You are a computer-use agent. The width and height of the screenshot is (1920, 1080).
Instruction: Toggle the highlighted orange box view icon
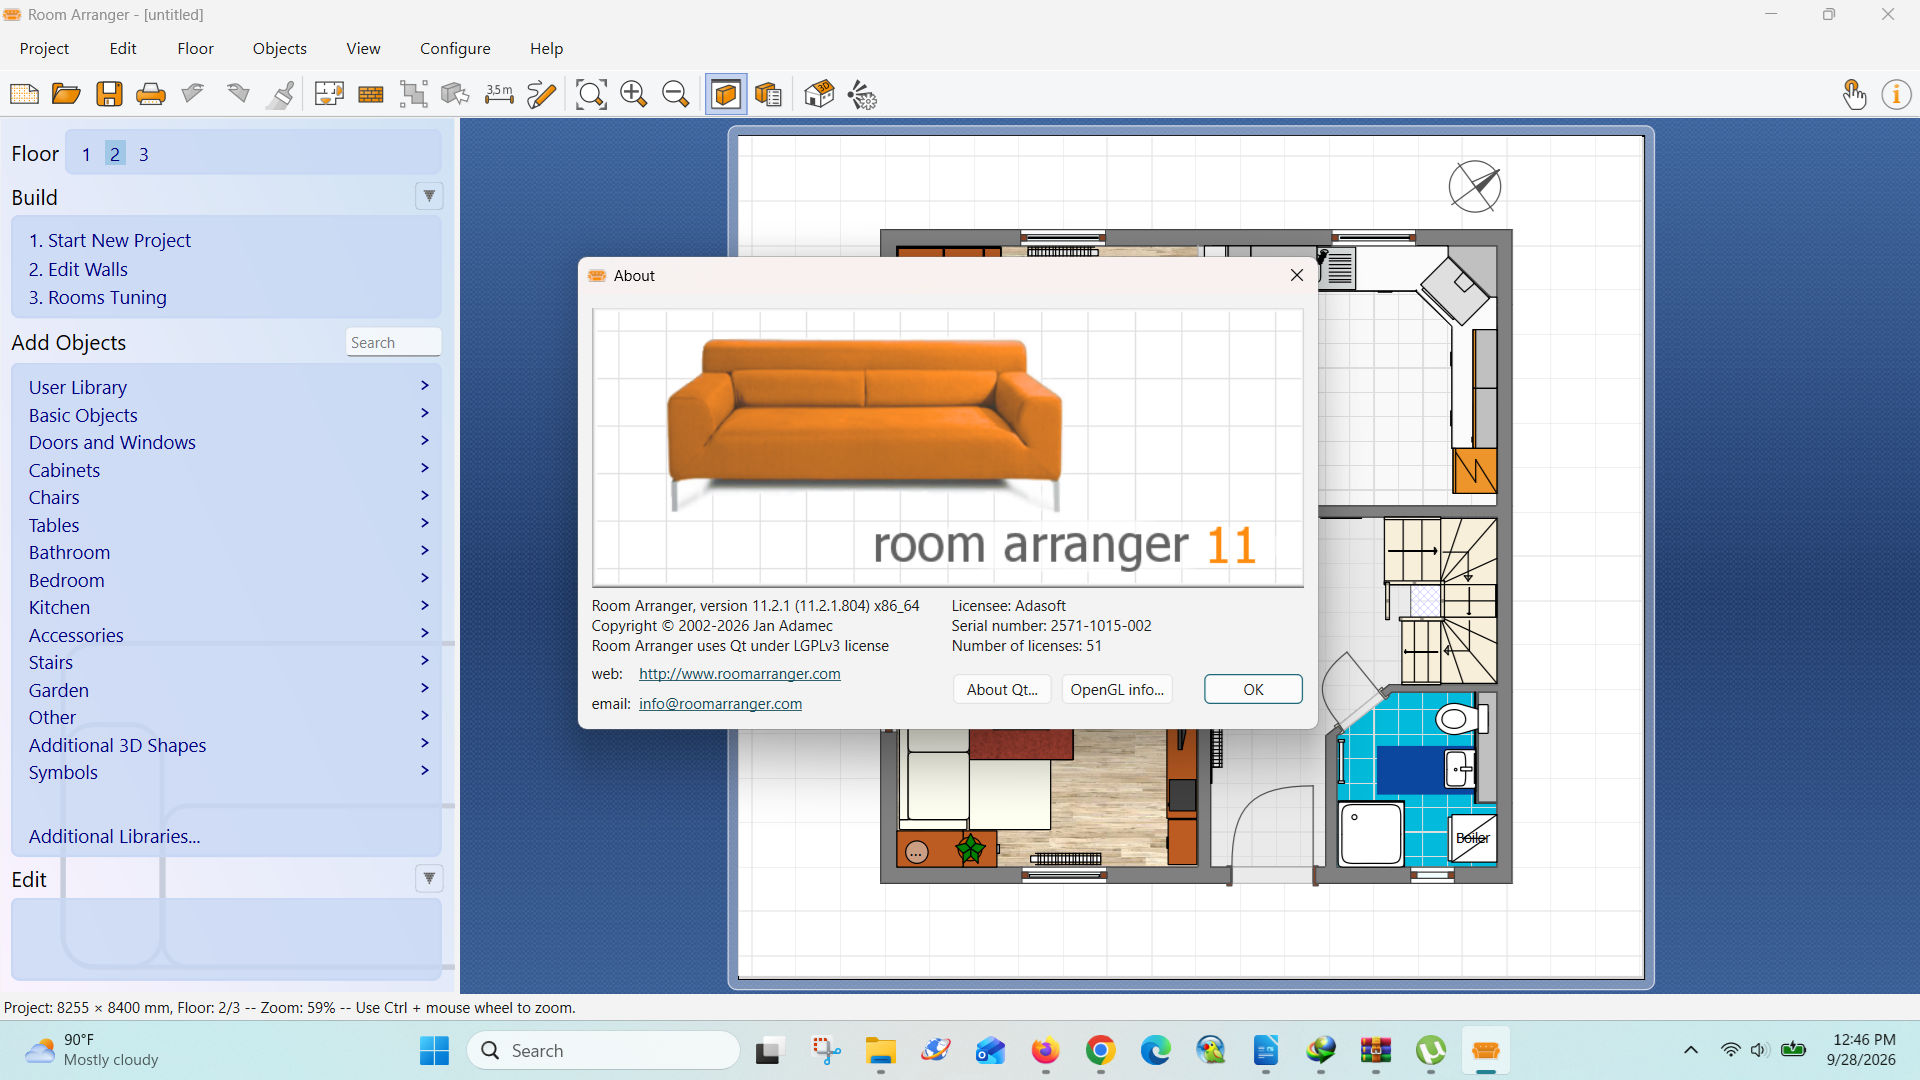[726, 95]
